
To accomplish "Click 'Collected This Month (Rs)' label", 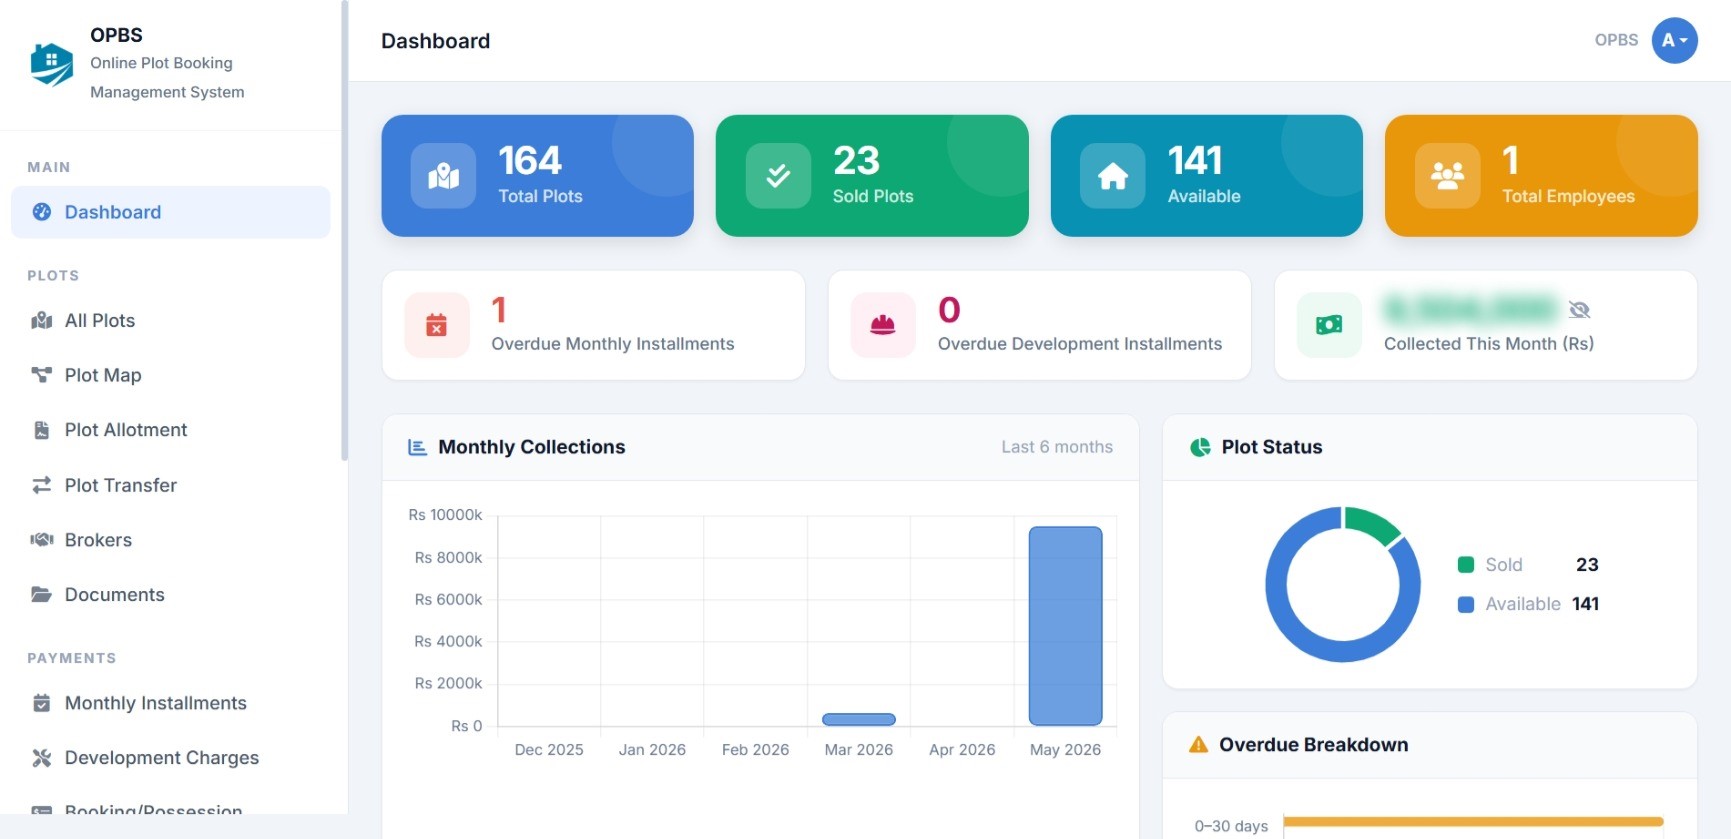I will pyautogui.click(x=1488, y=344).
